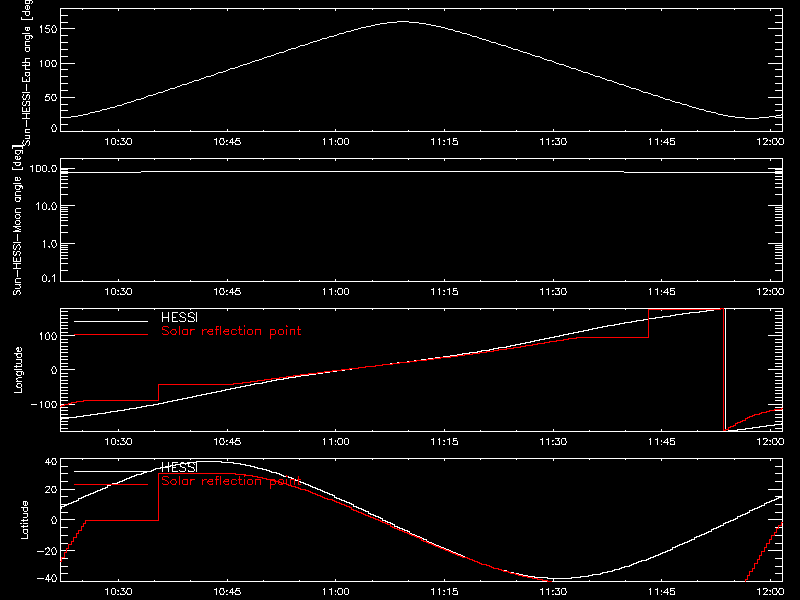
Task: Click the 'Sun-HESSI-Moon angle [deg]' axis title
Action: [x=17, y=220]
